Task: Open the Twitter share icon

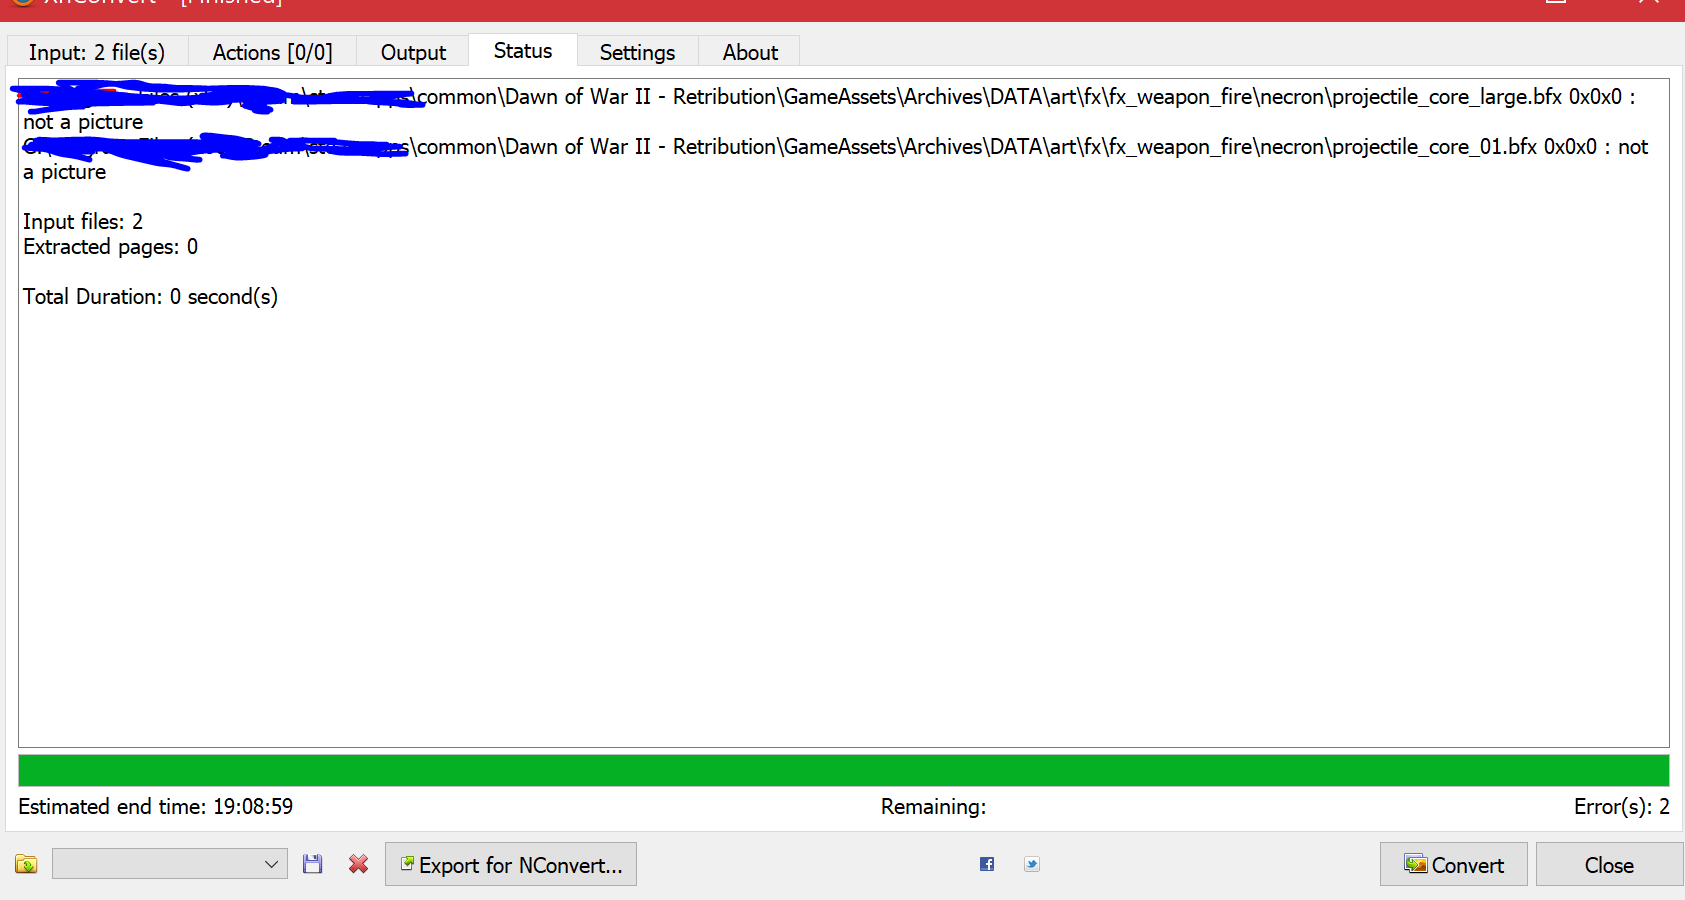Action: coord(1032,864)
